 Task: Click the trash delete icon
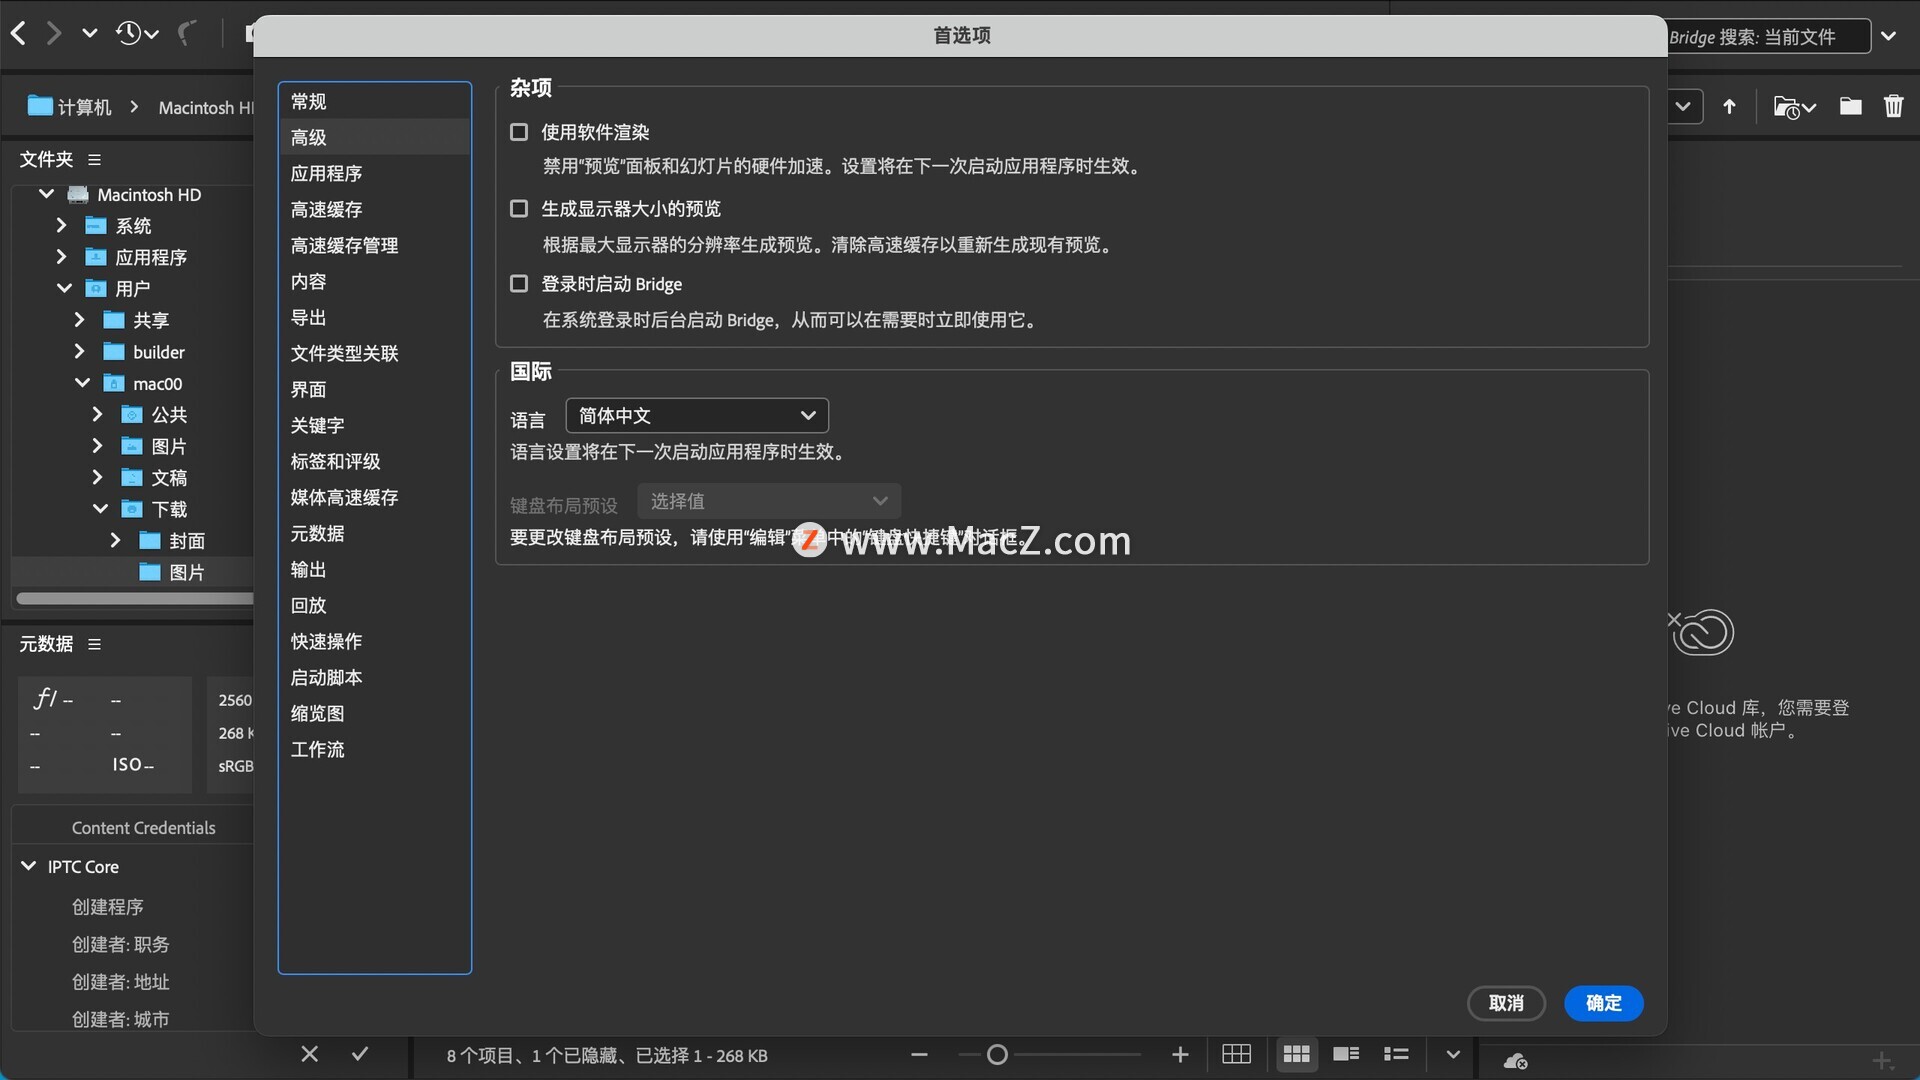(1893, 106)
